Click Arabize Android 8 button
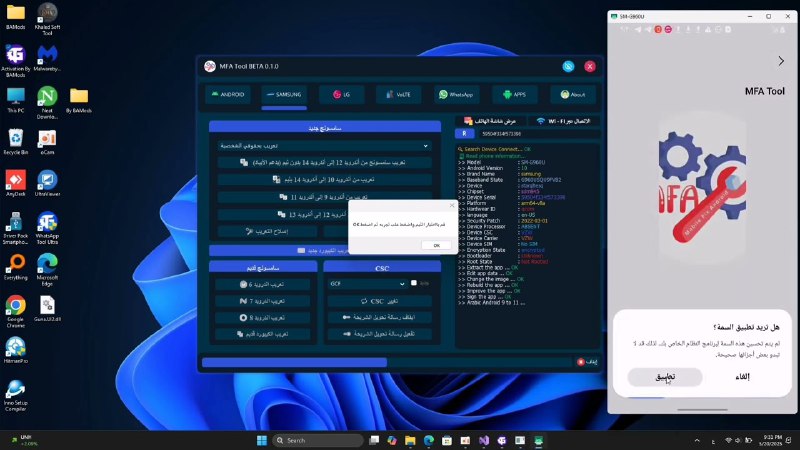 click(262, 317)
